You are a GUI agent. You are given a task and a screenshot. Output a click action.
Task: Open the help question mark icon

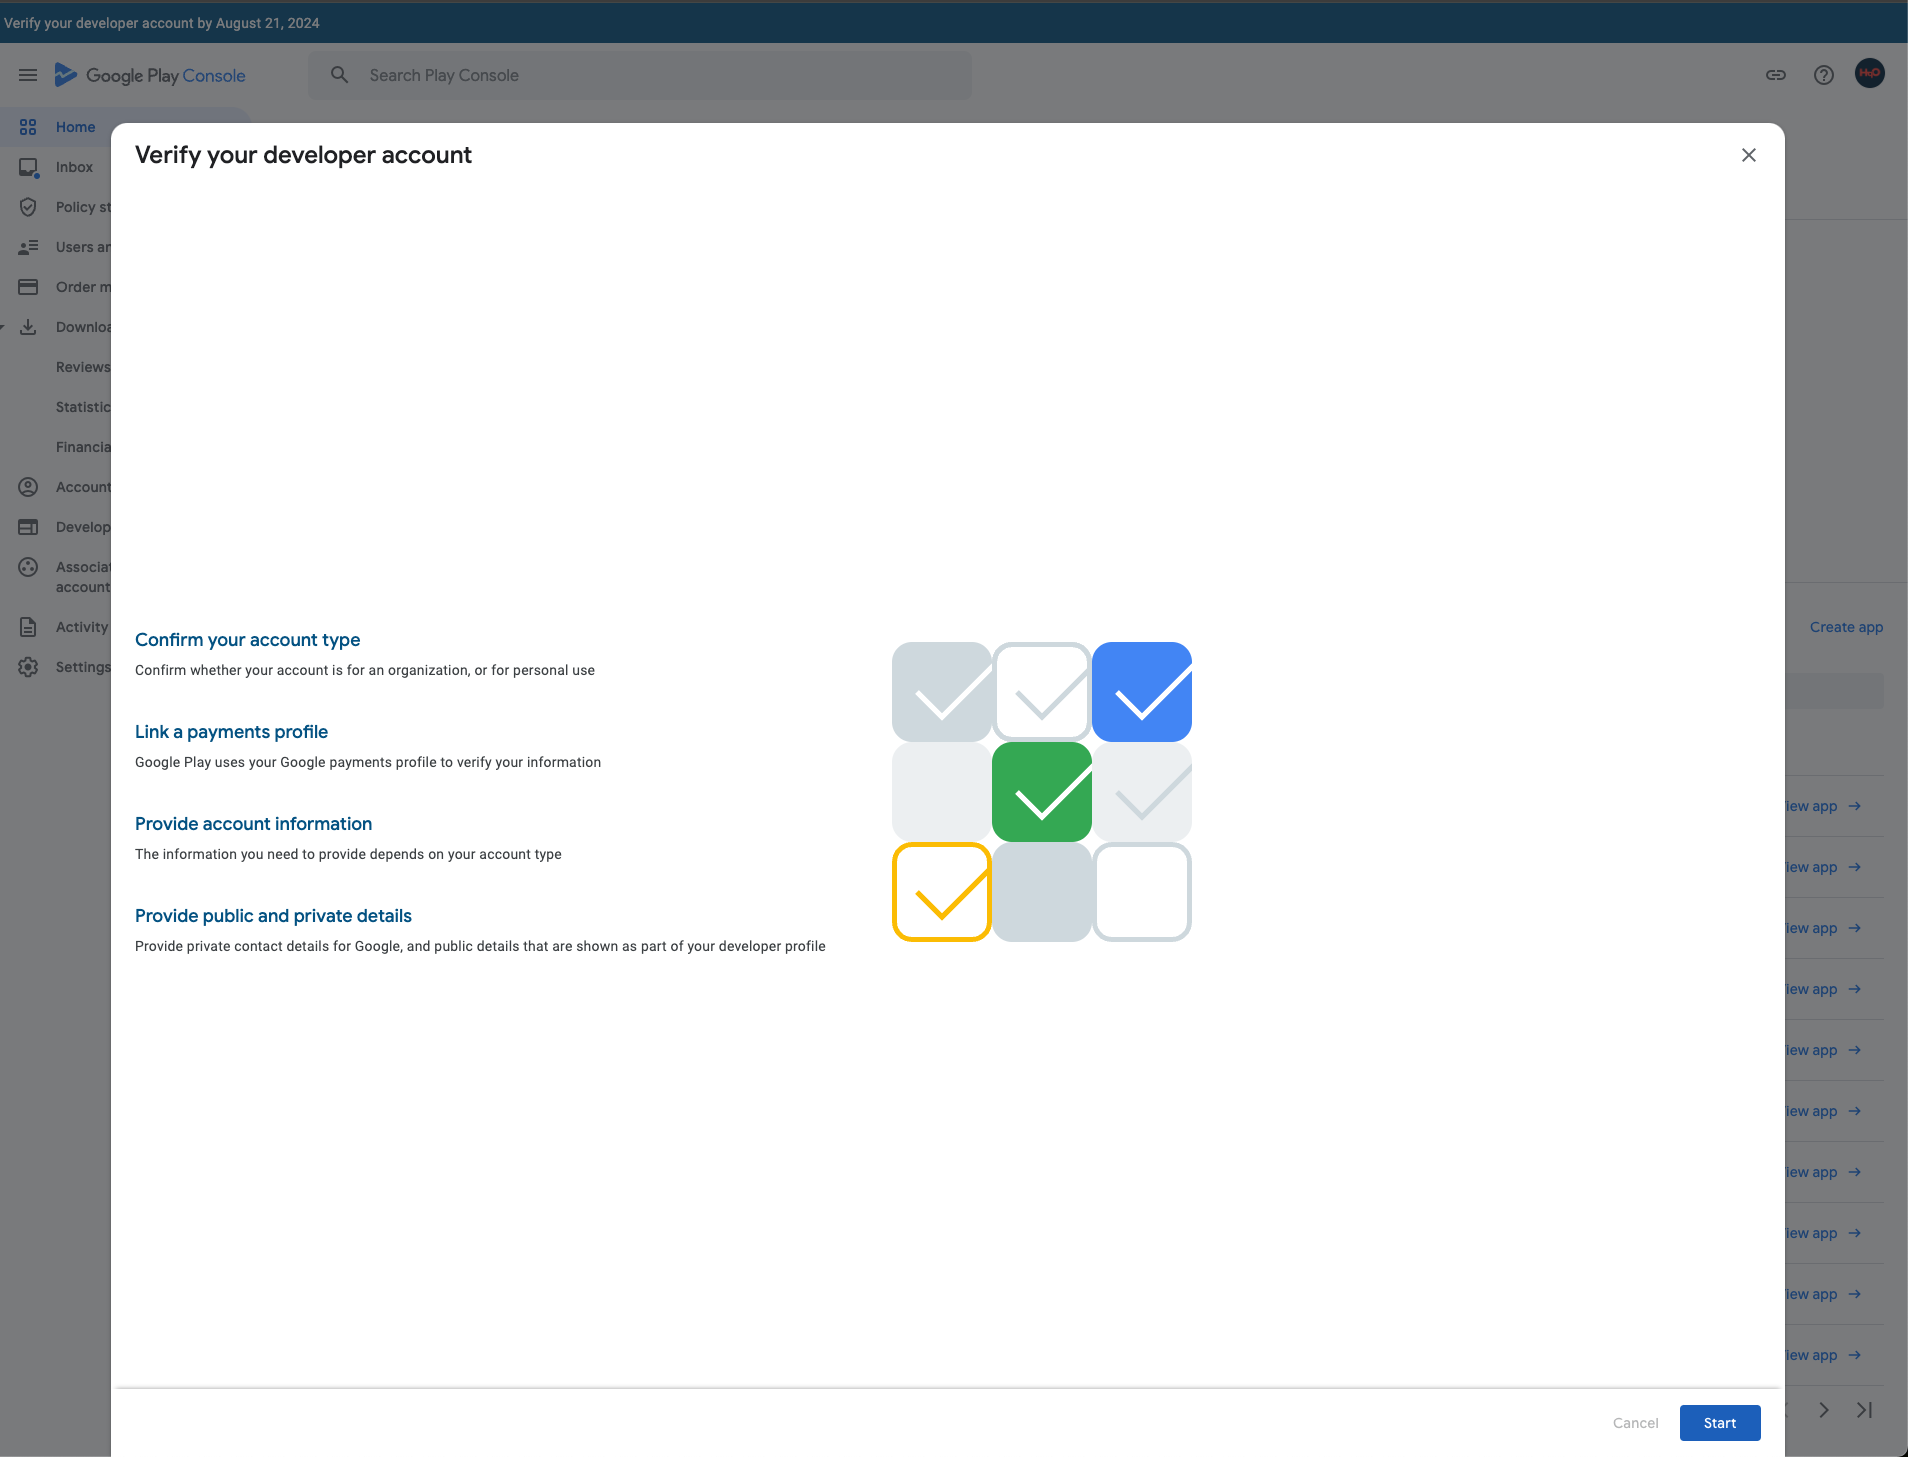point(1824,75)
